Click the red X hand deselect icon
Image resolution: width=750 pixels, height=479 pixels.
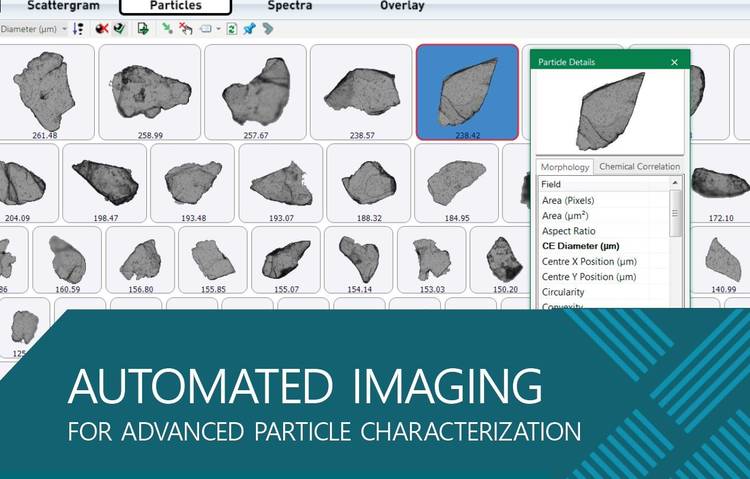(x=185, y=29)
